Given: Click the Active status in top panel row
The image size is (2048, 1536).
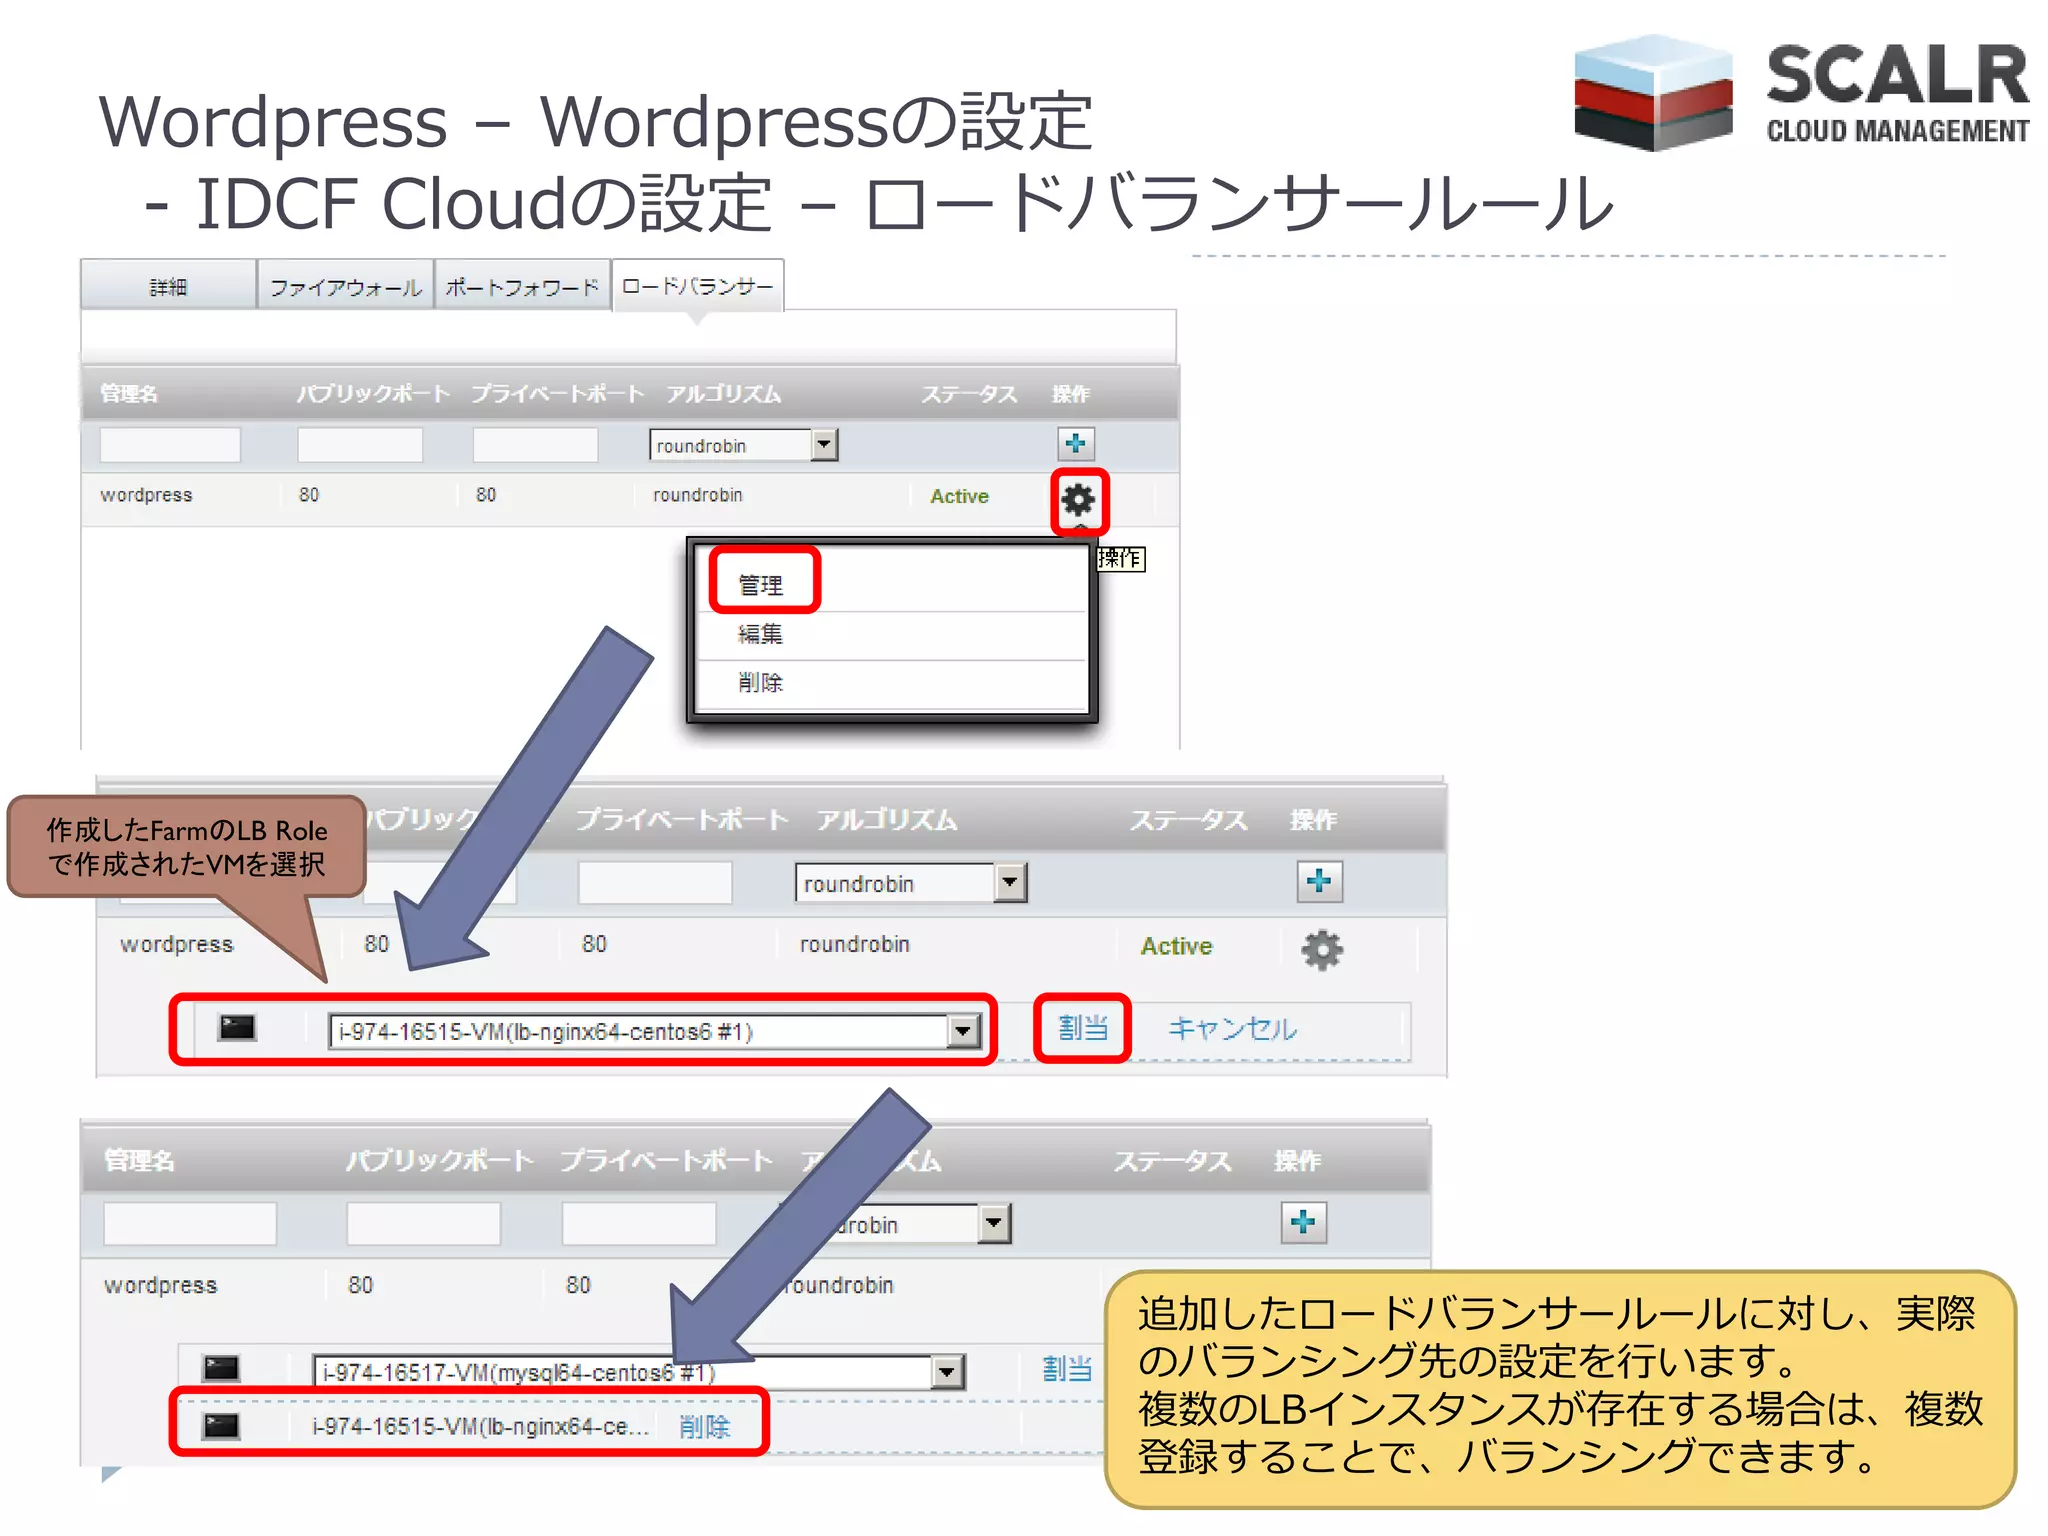Looking at the screenshot, I should click(959, 496).
